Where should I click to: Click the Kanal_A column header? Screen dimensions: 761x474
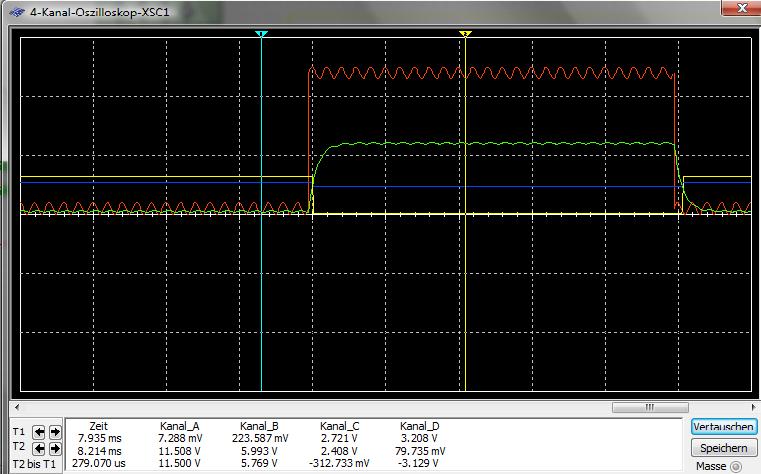point(180,426)
